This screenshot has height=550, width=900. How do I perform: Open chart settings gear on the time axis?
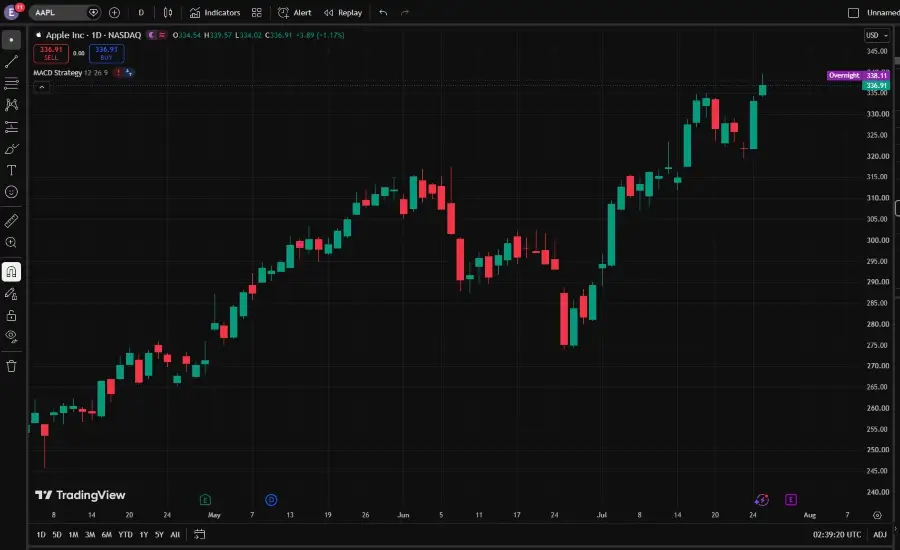877,515
